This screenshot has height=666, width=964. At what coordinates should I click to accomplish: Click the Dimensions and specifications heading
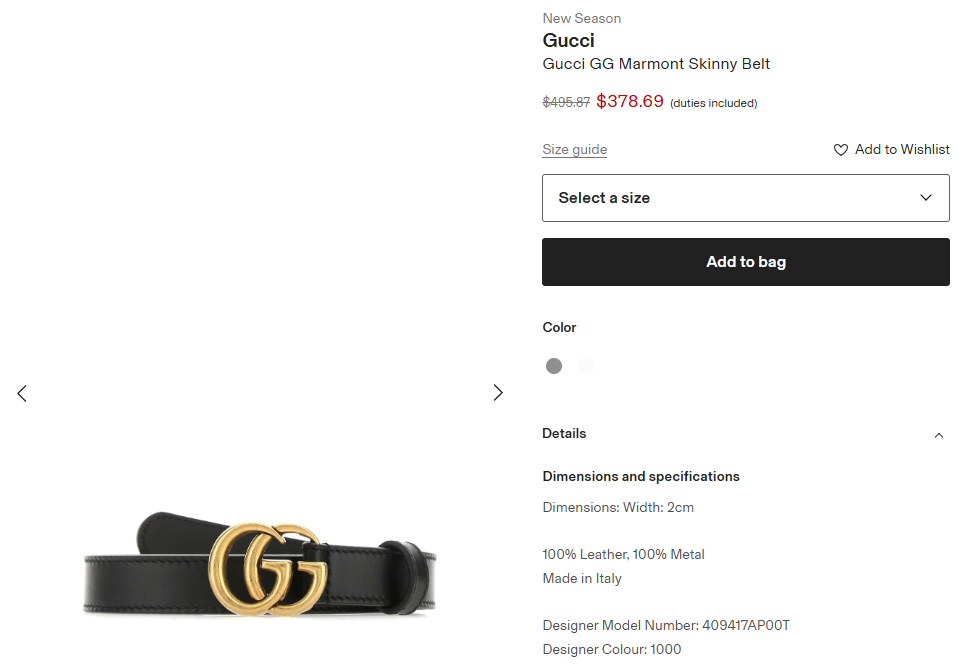(641, 477)
